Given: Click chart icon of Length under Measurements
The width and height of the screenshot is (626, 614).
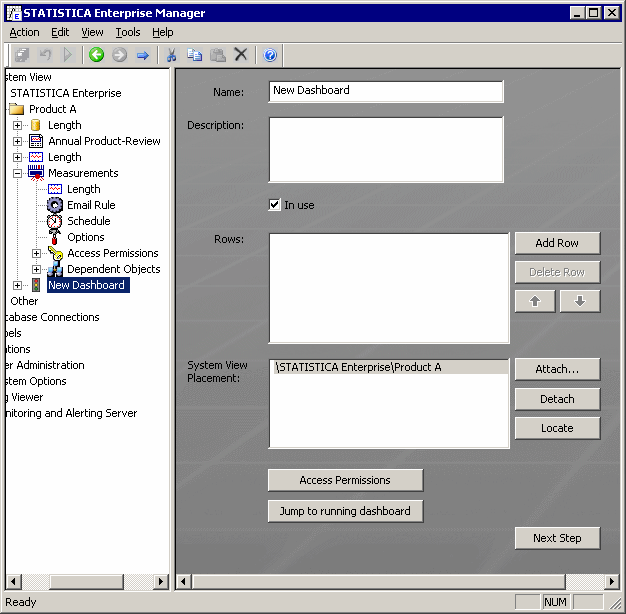Looking at the screenshot, I should pyautogui.click(x=55, y=189).
